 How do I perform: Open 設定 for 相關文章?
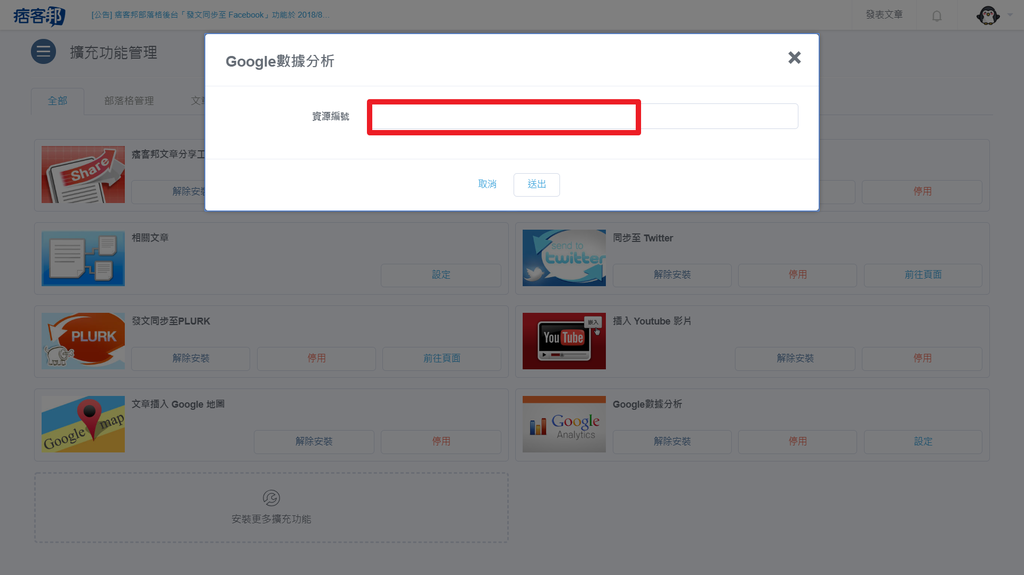pos(441,275)
